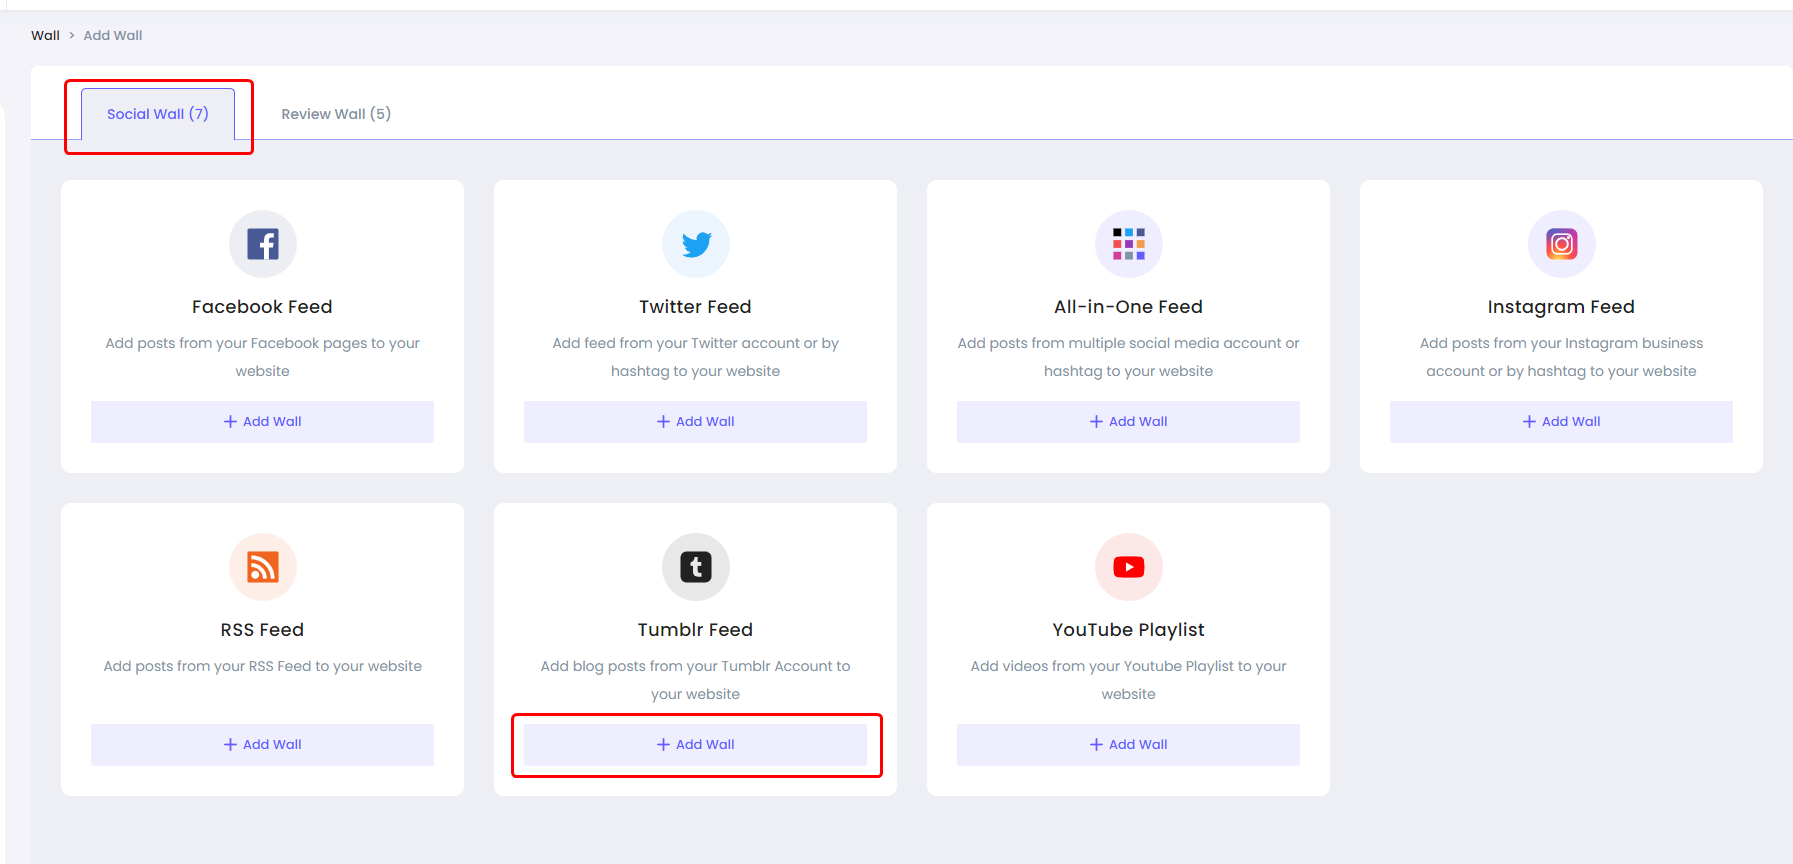Add a wall for Tumblr Feed
This screenshot has width=1793, height=864.
click(x=695, y=744)
